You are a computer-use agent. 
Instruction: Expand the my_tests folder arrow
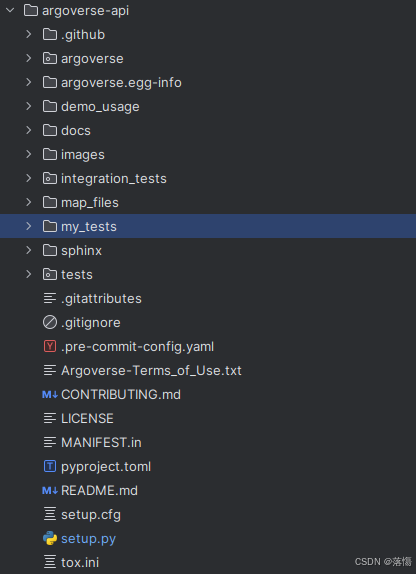click(29, 226)
